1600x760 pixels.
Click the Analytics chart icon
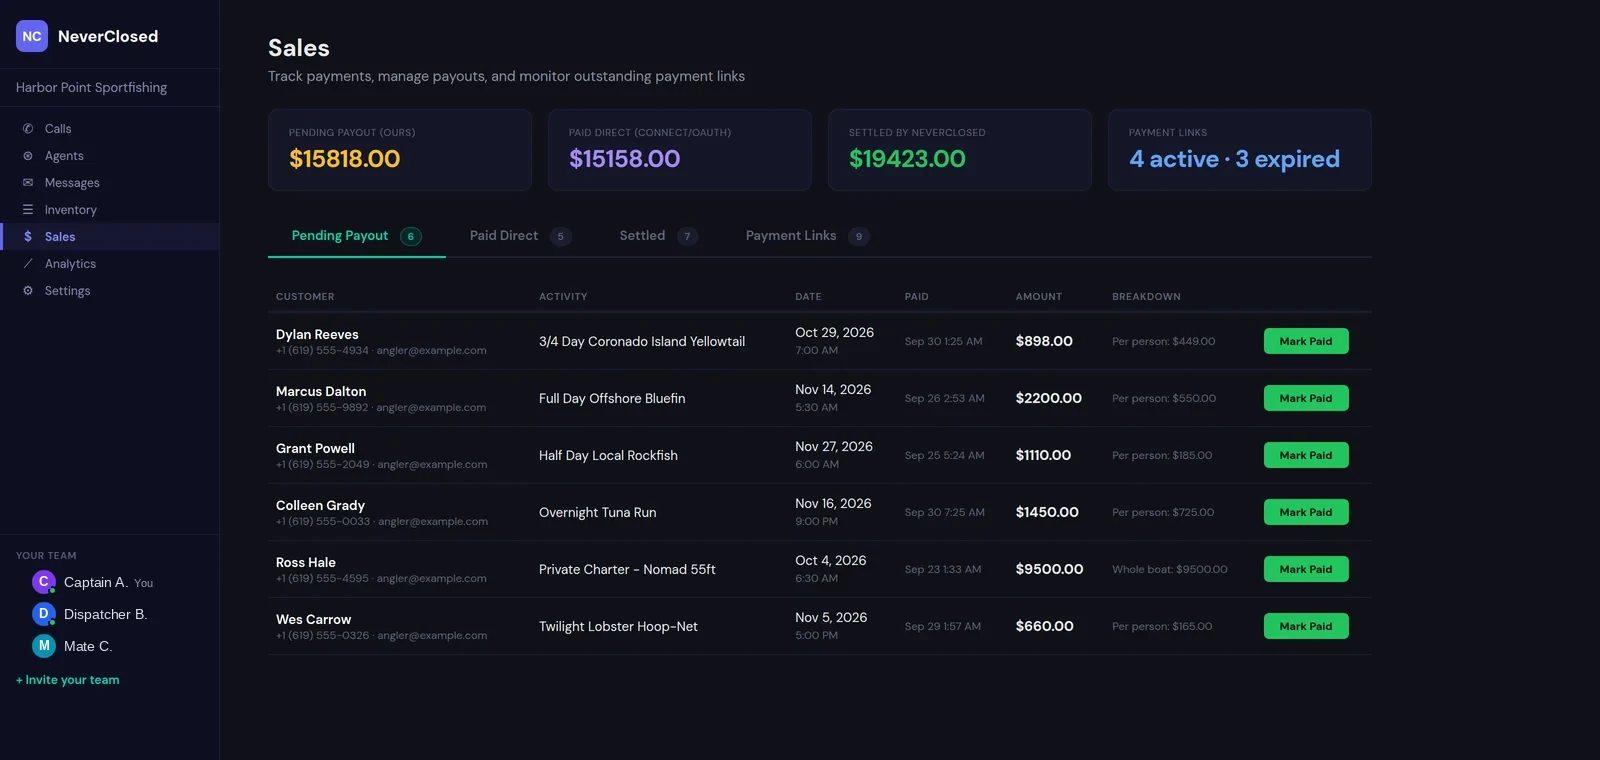28,264
